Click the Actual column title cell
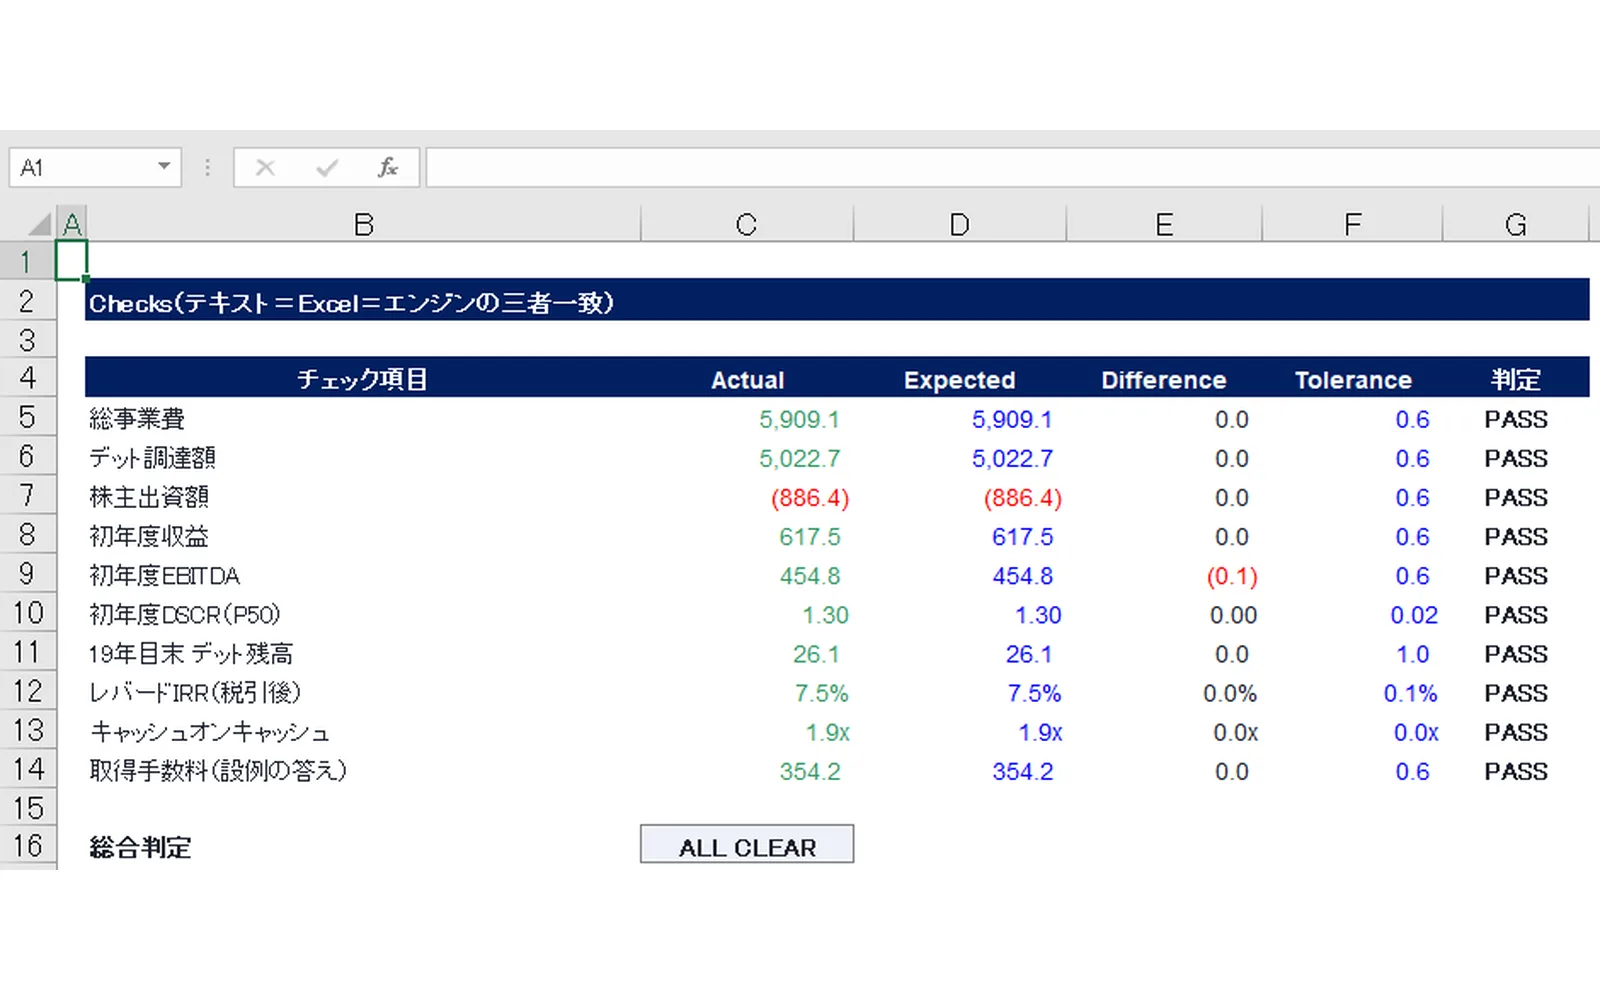The width and height of the screenshot is (1600, 1000). coord(747,379)
